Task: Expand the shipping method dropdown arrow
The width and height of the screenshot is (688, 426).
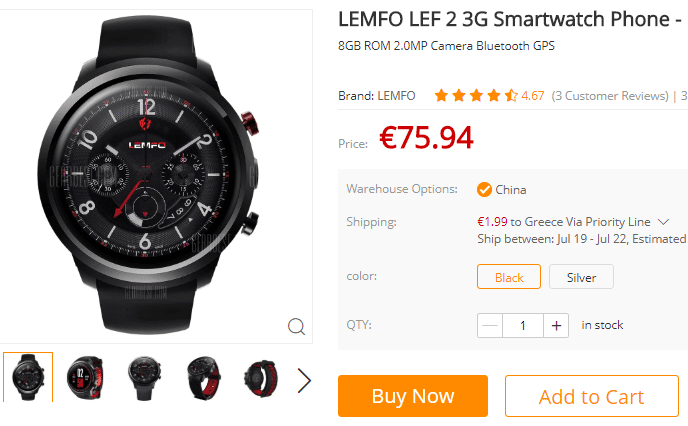Action: coord(663,222)
